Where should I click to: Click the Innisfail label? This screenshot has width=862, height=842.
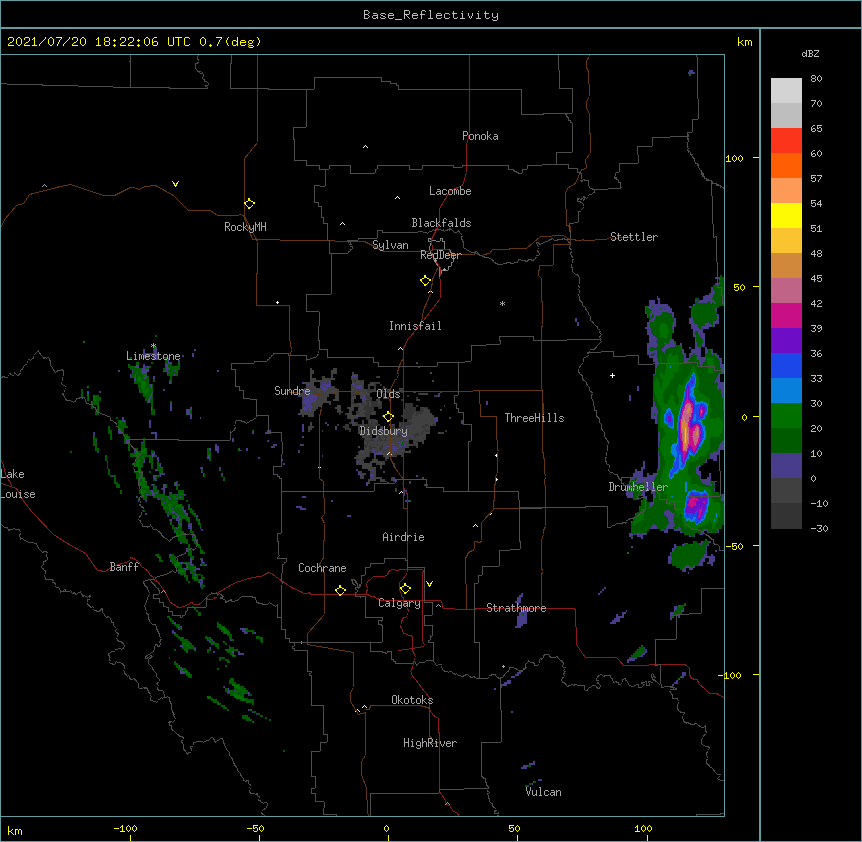click(415, 326)
